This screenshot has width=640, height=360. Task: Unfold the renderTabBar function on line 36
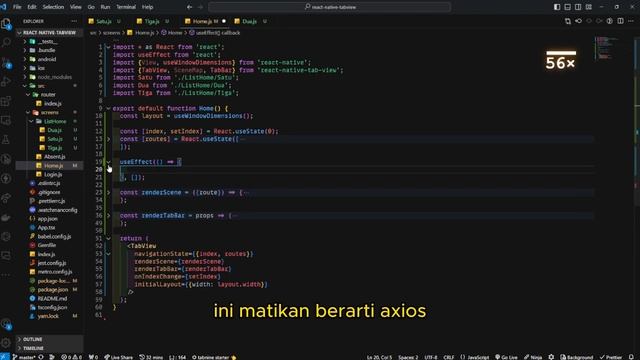tap(109, 216)
